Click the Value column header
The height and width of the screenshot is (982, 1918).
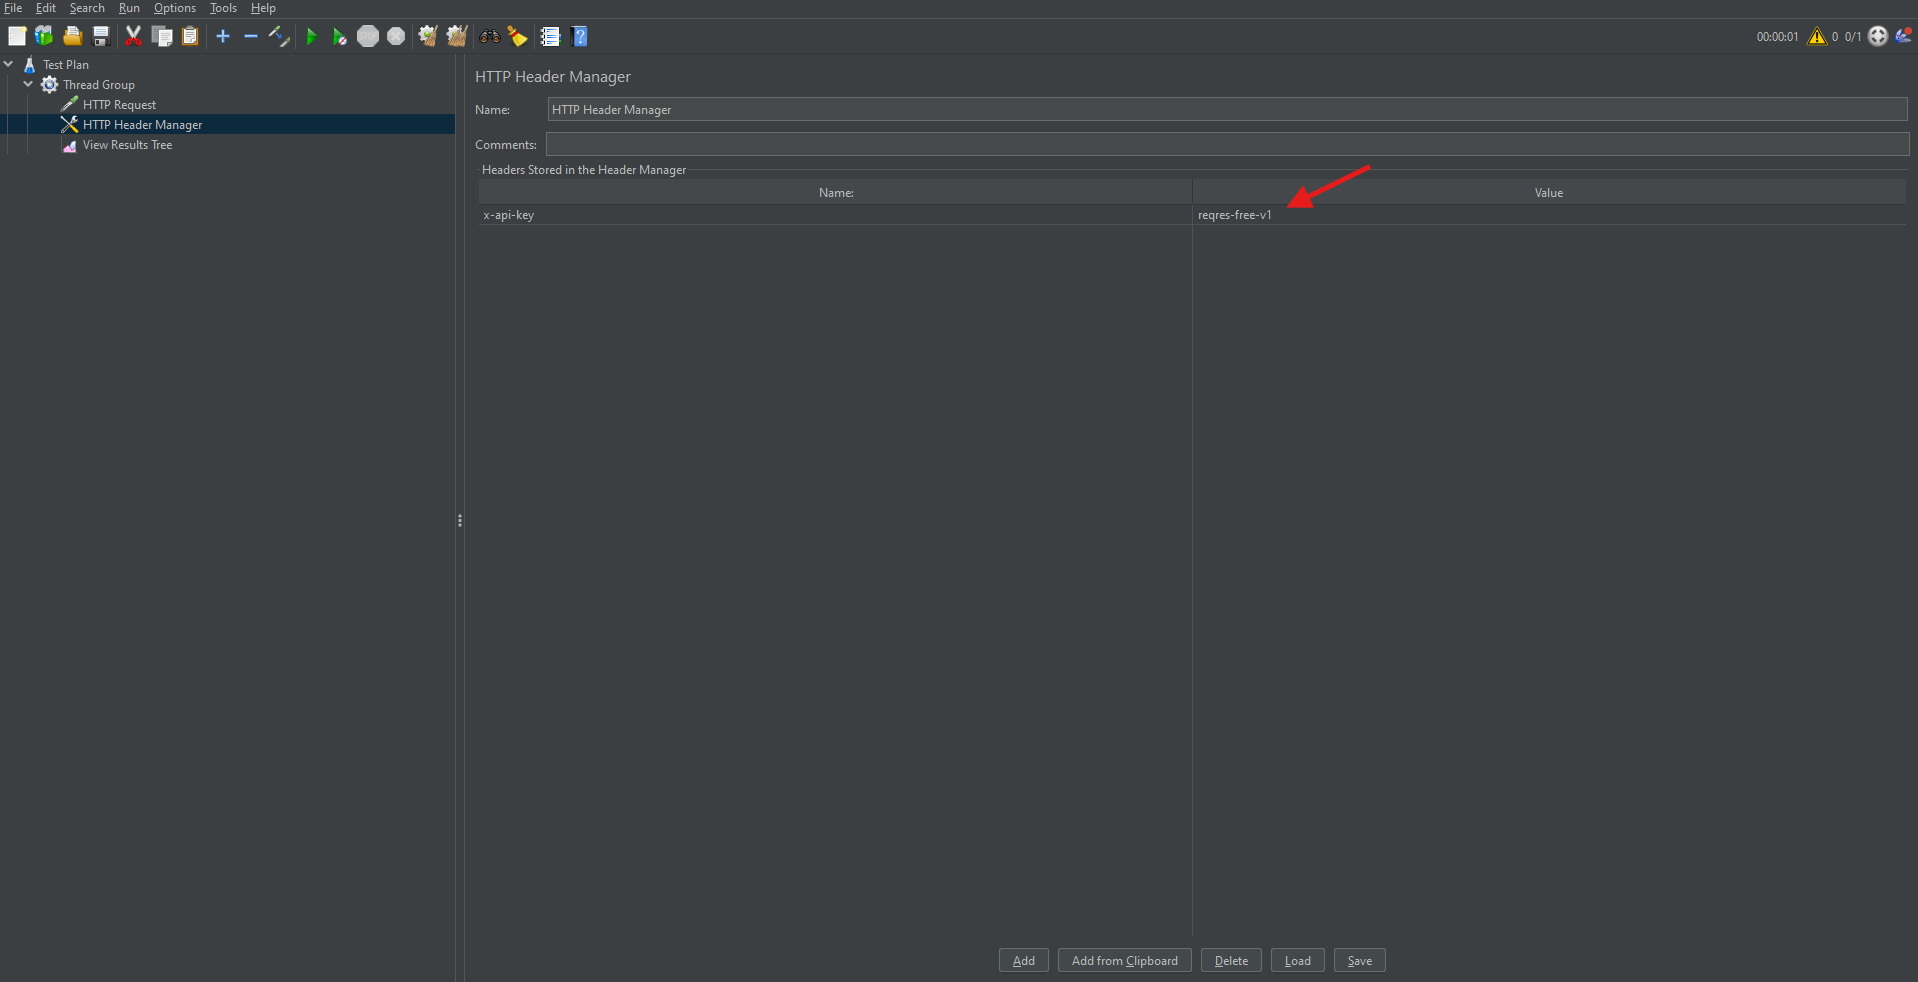click(1549, 192)
